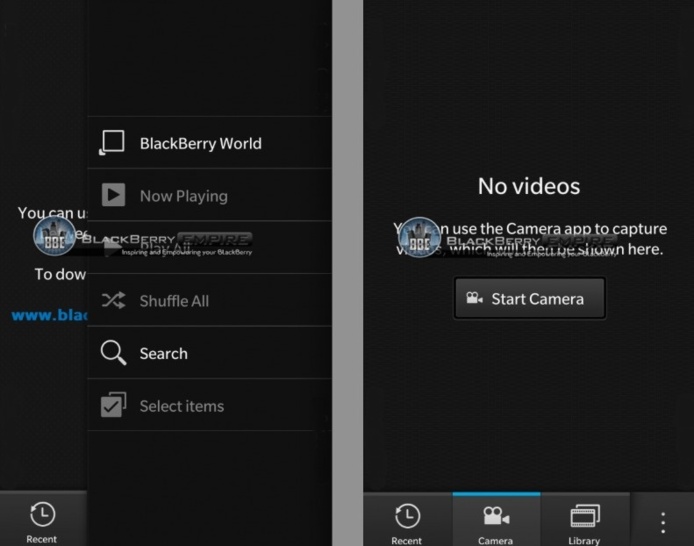Select the Now Playing menu entry text
The image size is (694, 546).
coord(183,196)
